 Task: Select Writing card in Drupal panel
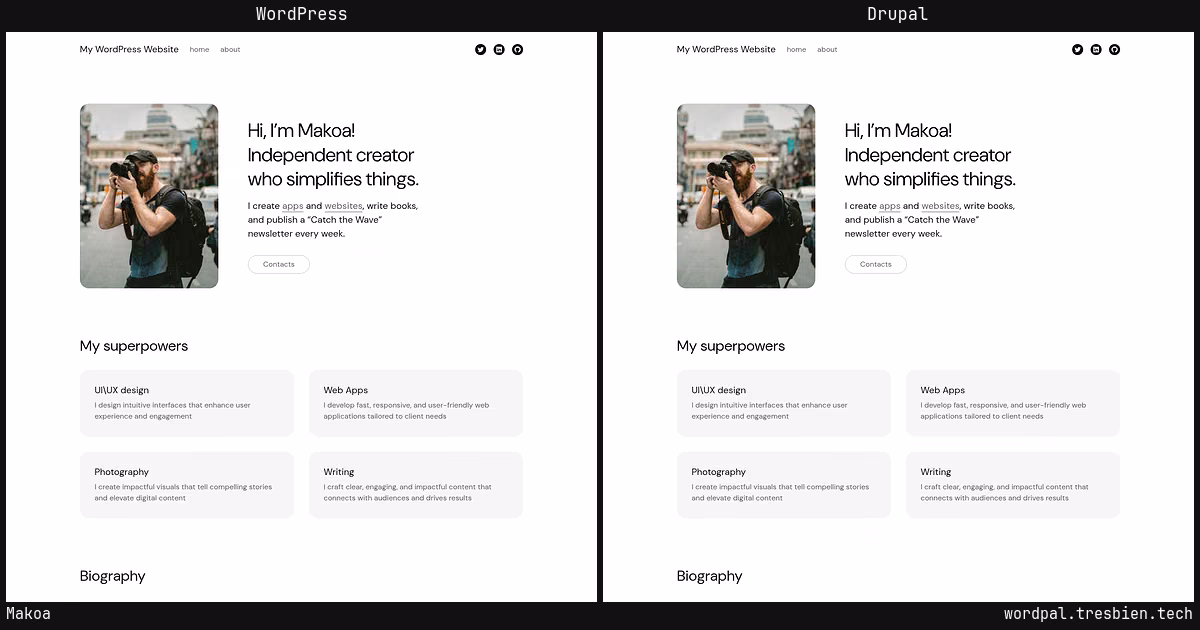pos(1013,485)
